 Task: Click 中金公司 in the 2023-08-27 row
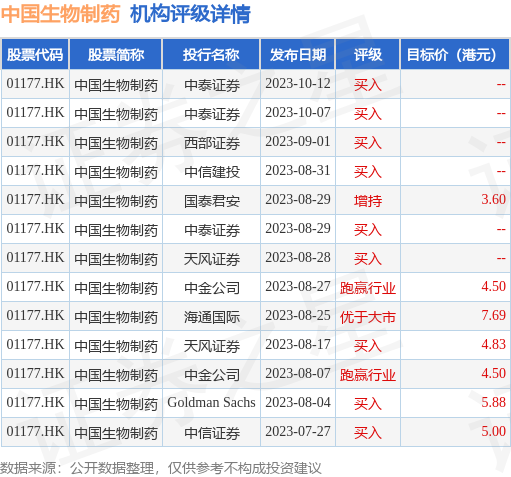pos(212,288)
